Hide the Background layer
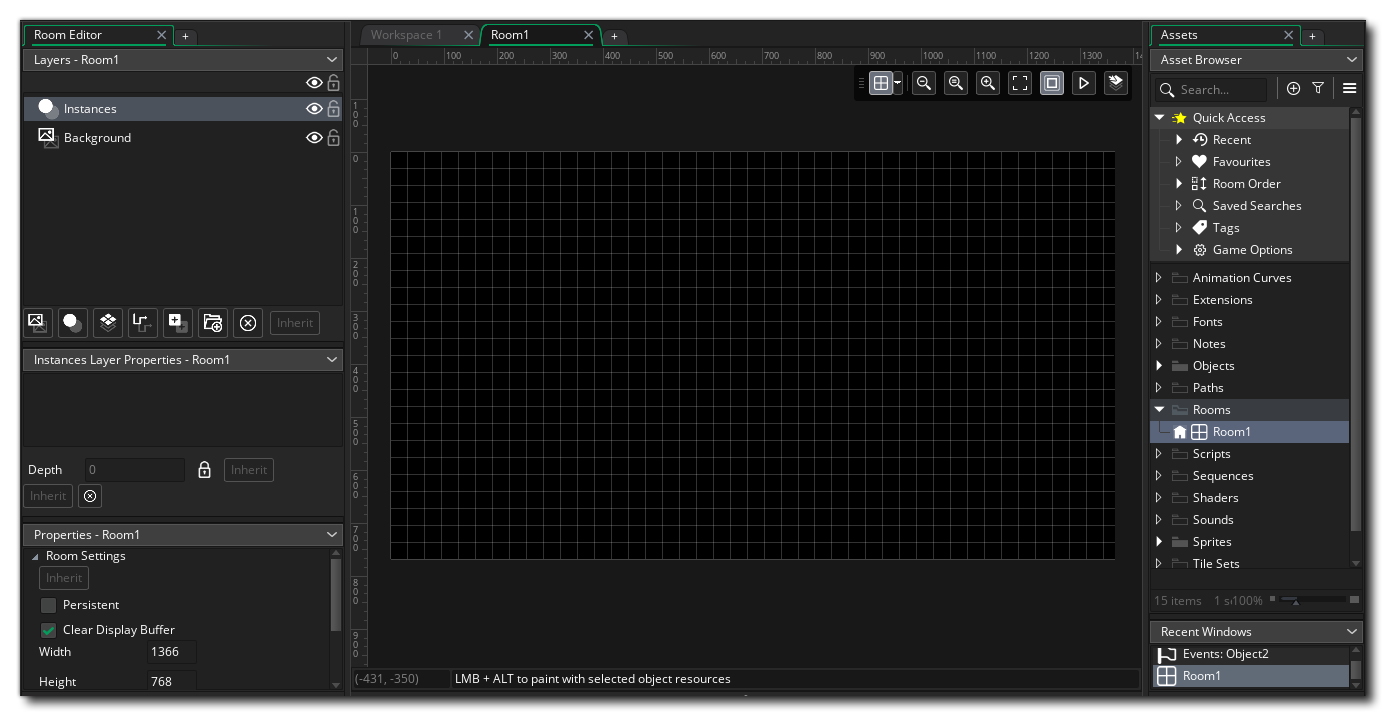 (314, 138)
